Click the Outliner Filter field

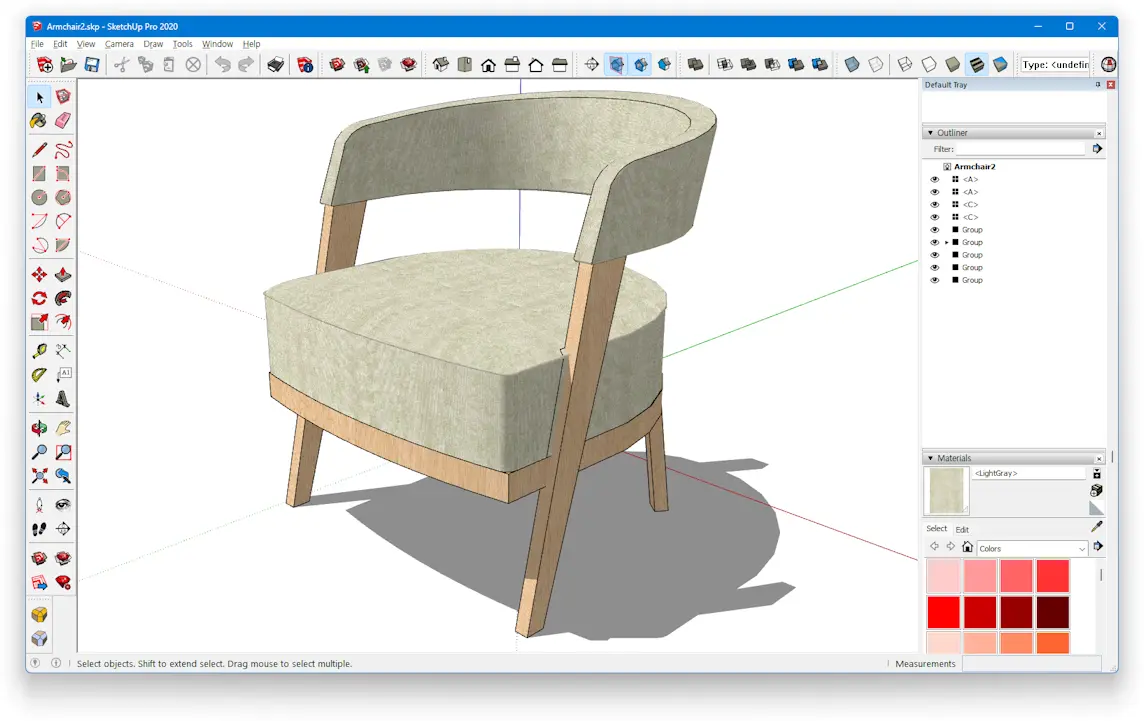pos(1021,149)
